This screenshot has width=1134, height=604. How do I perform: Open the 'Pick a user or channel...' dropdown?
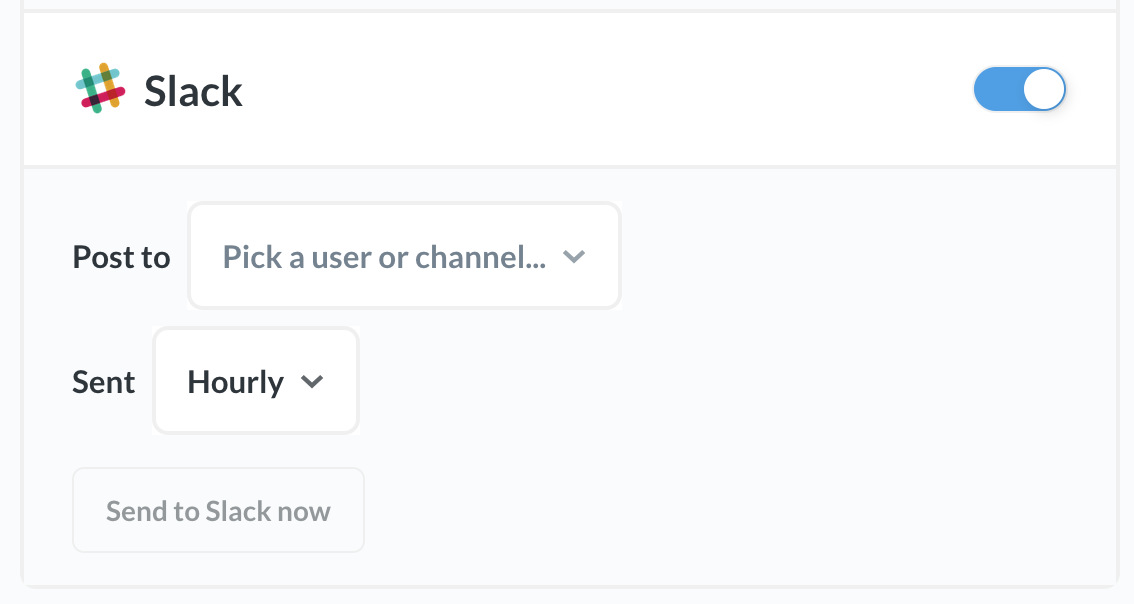pos(404,256)
